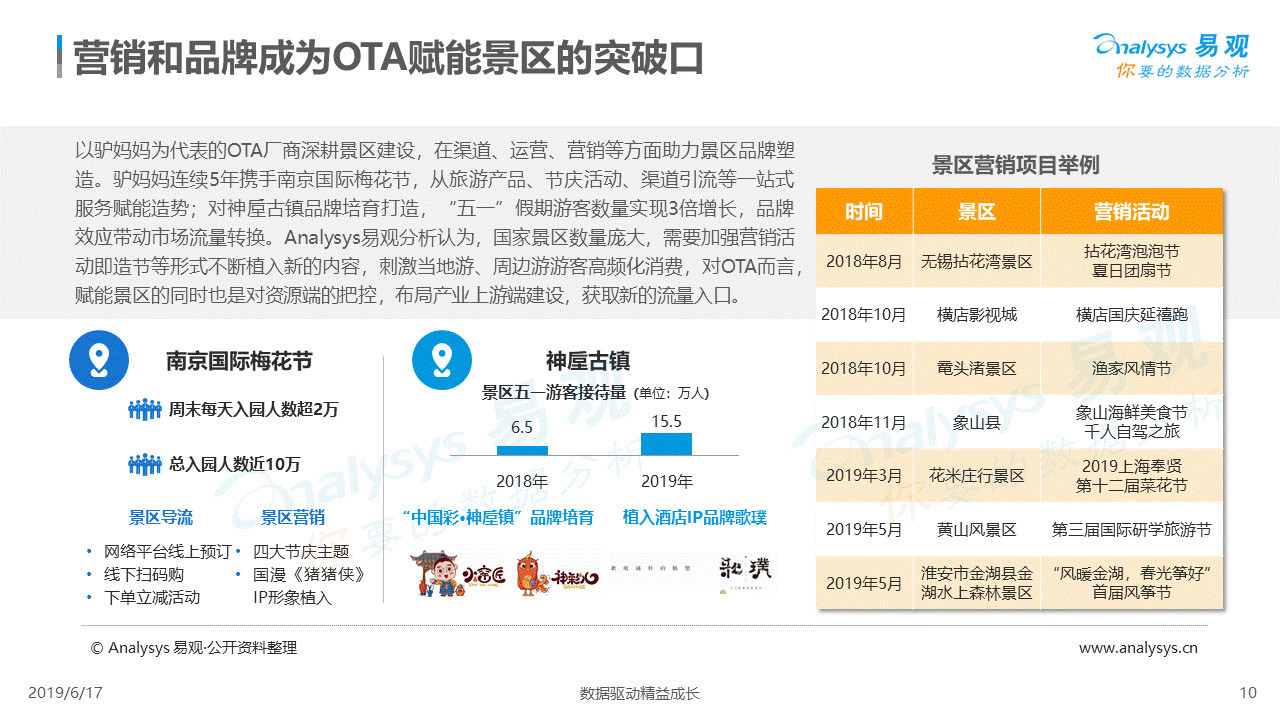
Task: Click the 淮安市金湖县金湖水上森林景区 cell
Action: click(977, 583)
